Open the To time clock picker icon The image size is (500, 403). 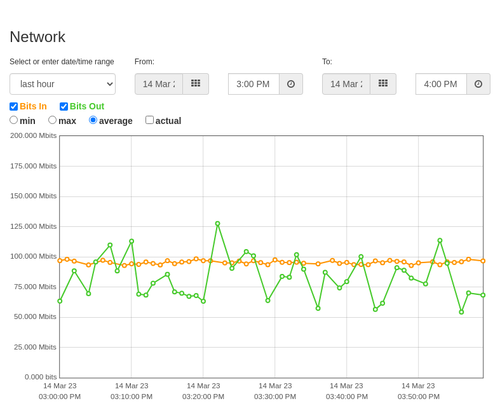pos(478,84)
